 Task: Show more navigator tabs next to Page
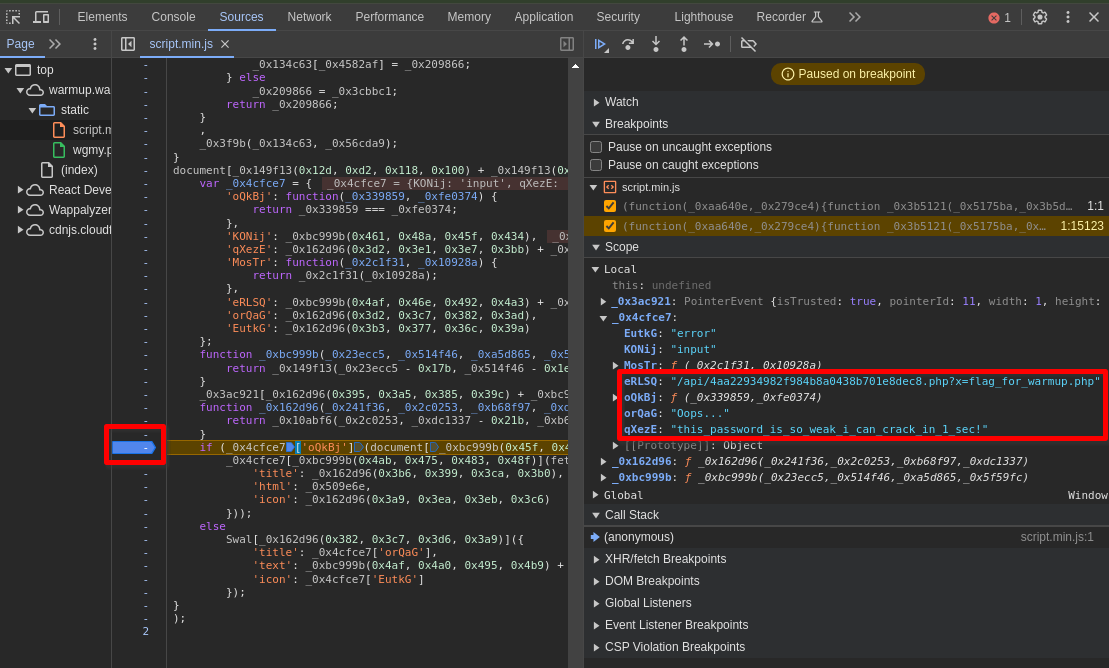coord(54,44)
